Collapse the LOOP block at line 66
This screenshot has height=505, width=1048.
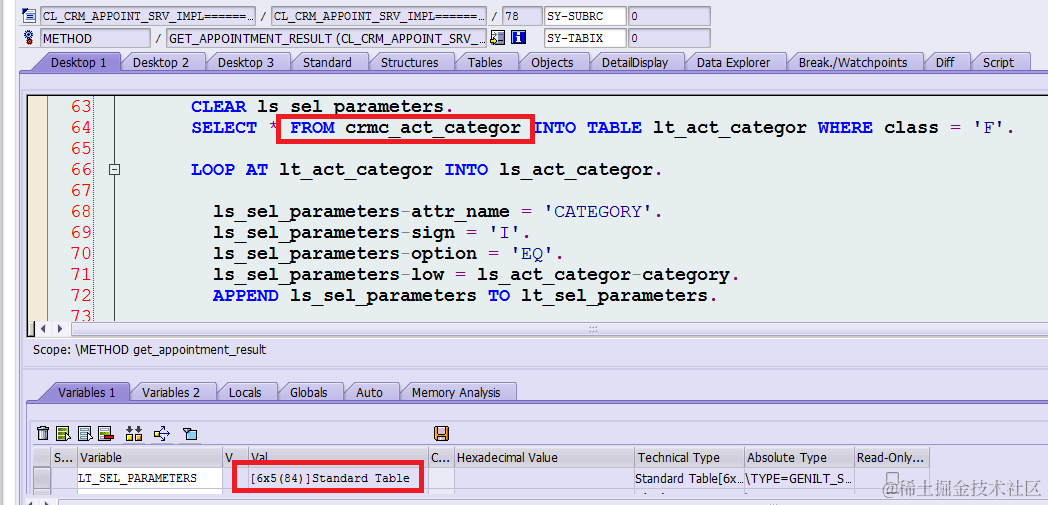coord(115,170)
